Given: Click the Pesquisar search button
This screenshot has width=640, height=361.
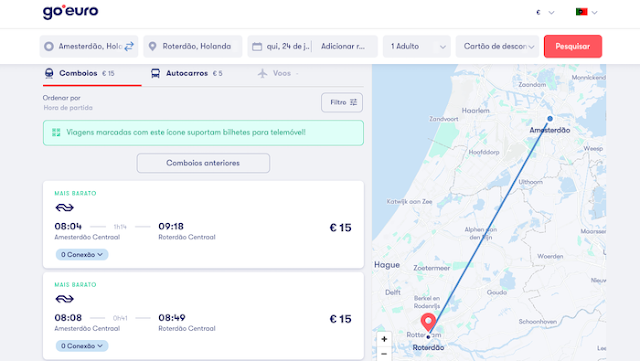Looking at the screenshot, I should coord(573,47).
